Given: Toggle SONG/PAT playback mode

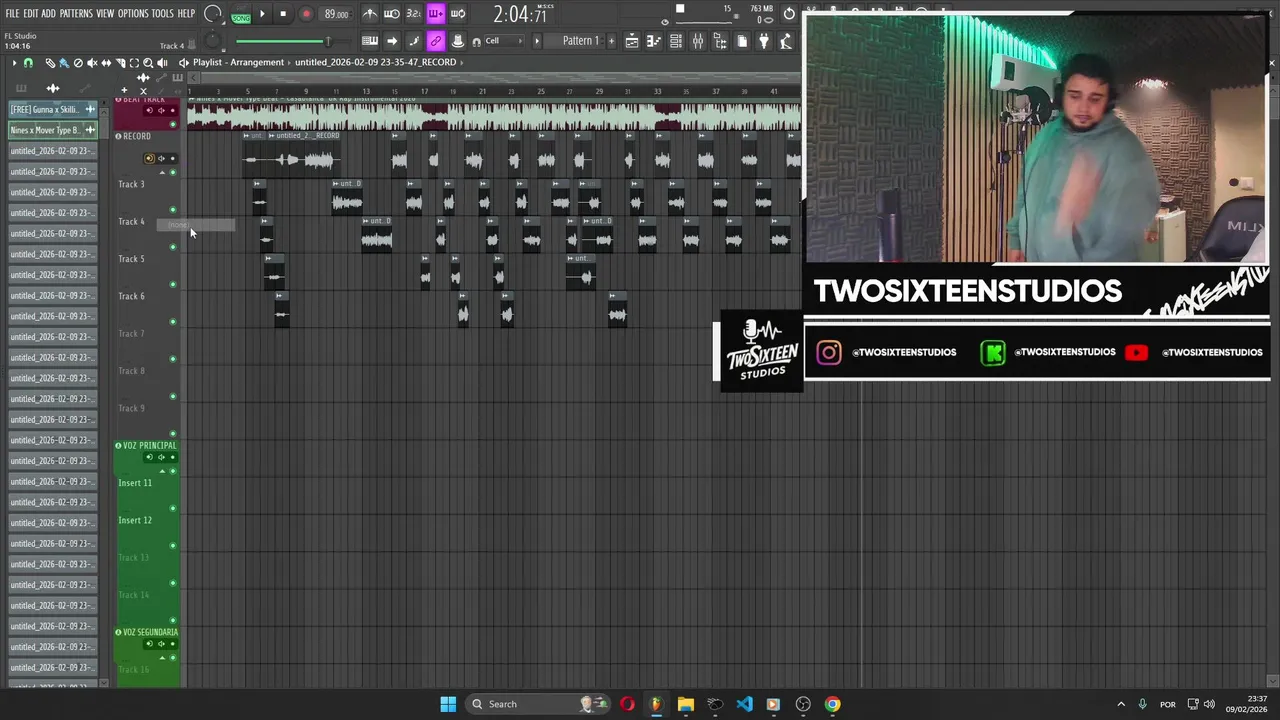Looking at the screenshot, I should point(241,15).
